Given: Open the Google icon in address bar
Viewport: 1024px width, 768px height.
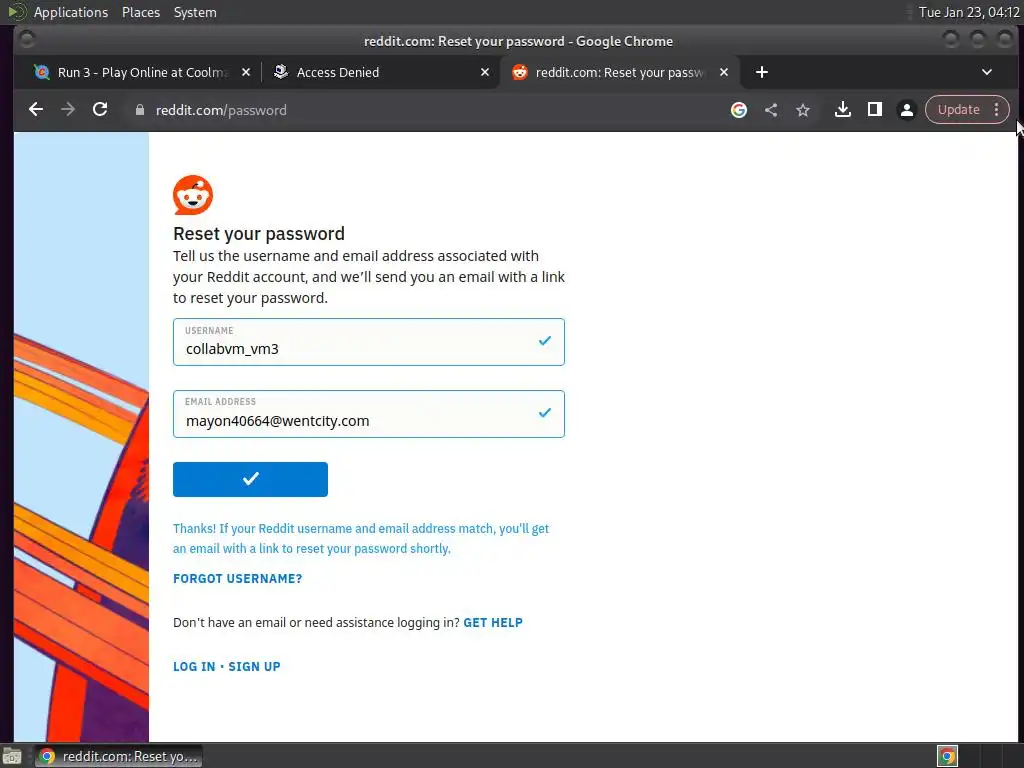Looking at the screenshot, I should click(x=739, y=110).
